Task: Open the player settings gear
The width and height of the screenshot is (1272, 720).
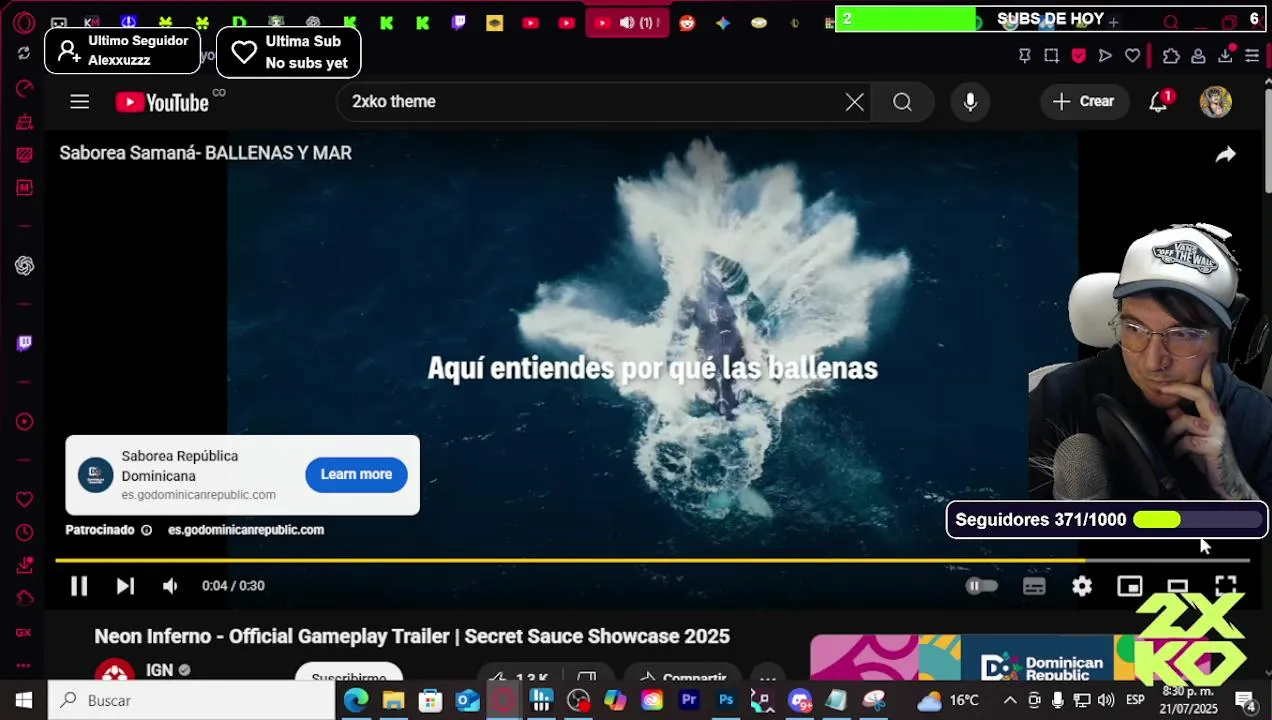Action: 1082,586
